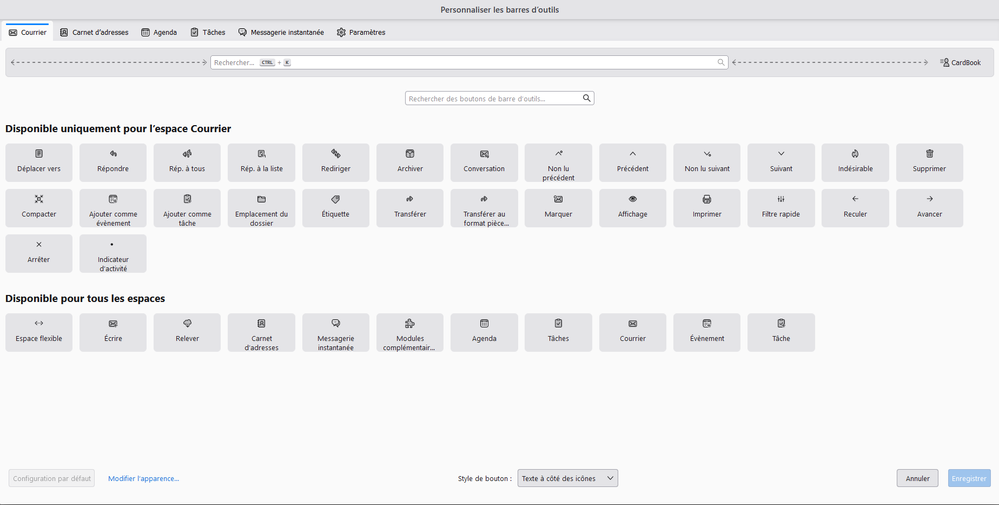Click the Imprimer printer button

coord(707,207)
